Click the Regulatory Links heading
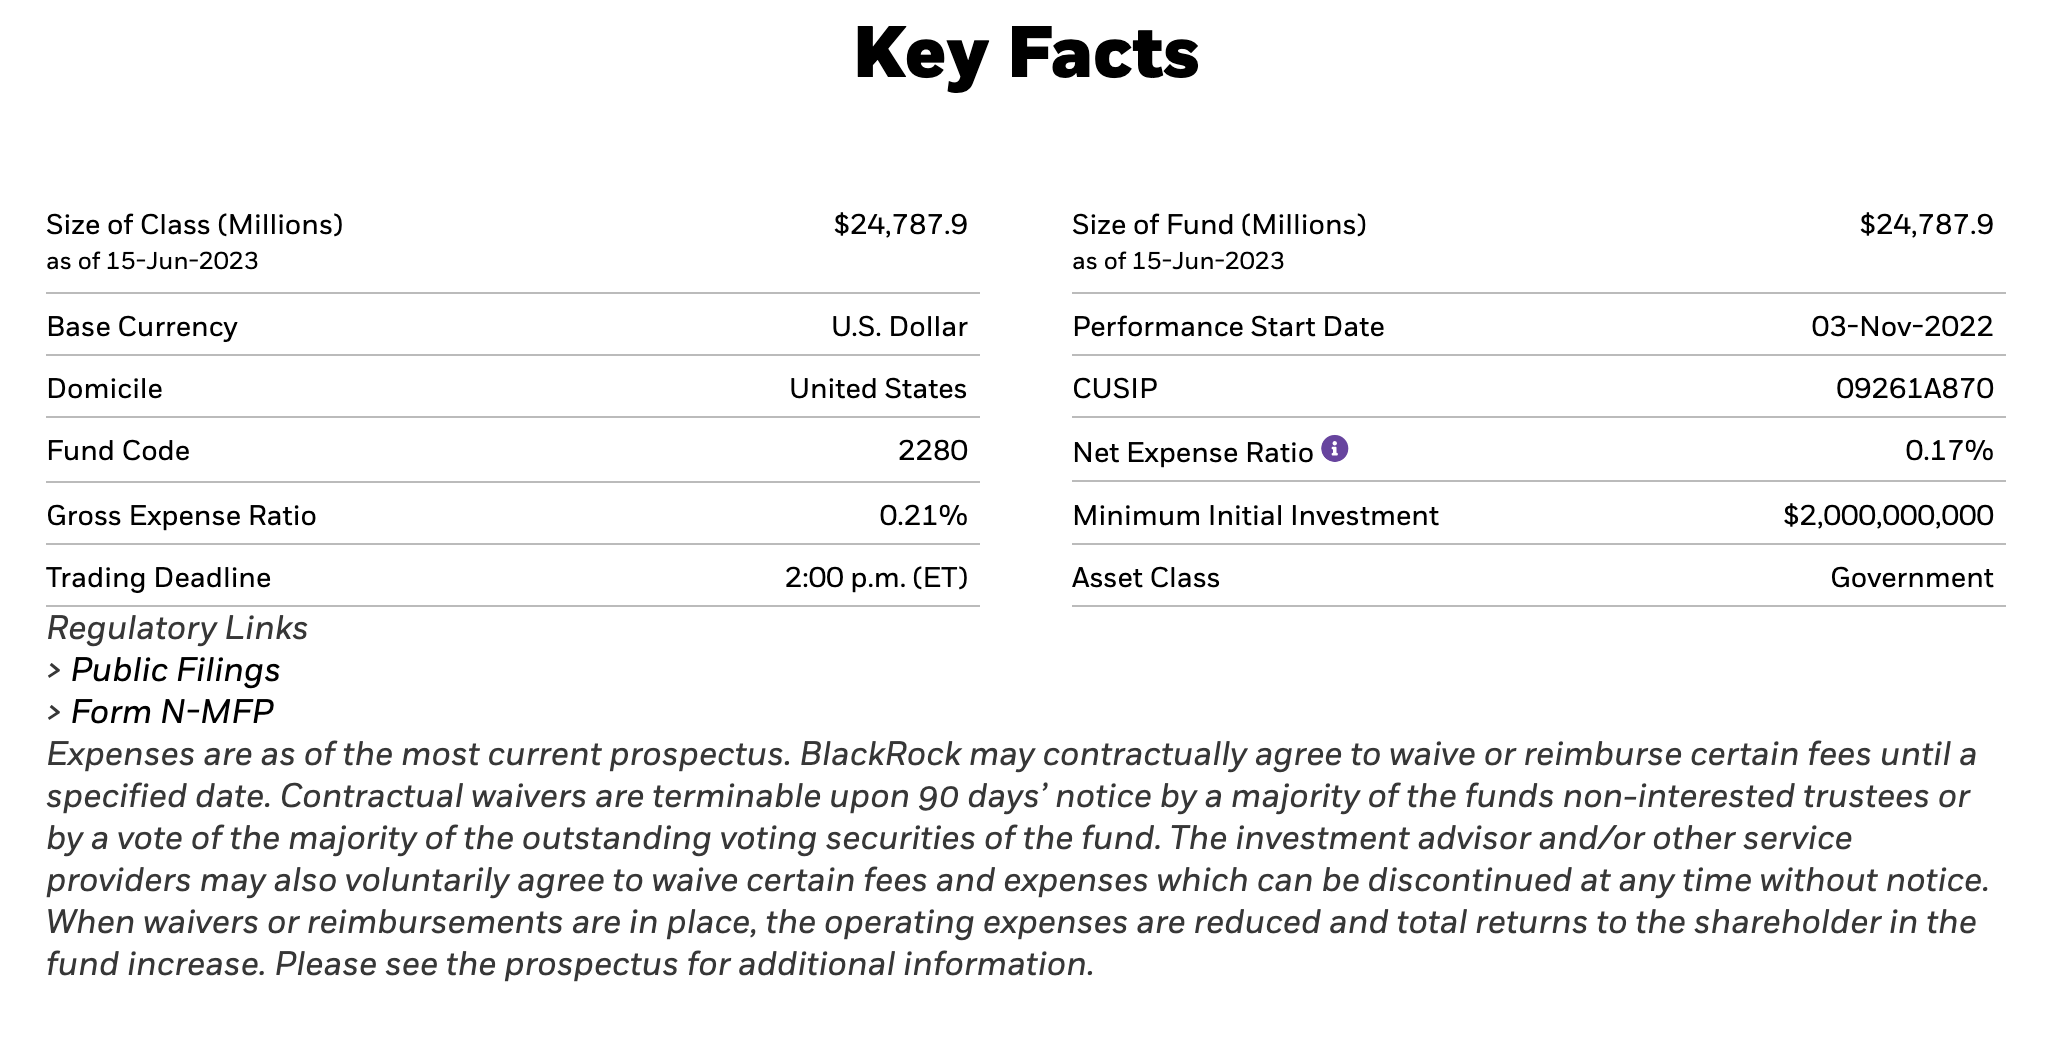The height and width of the screenshot is (1042, 2054). (177, 628)
